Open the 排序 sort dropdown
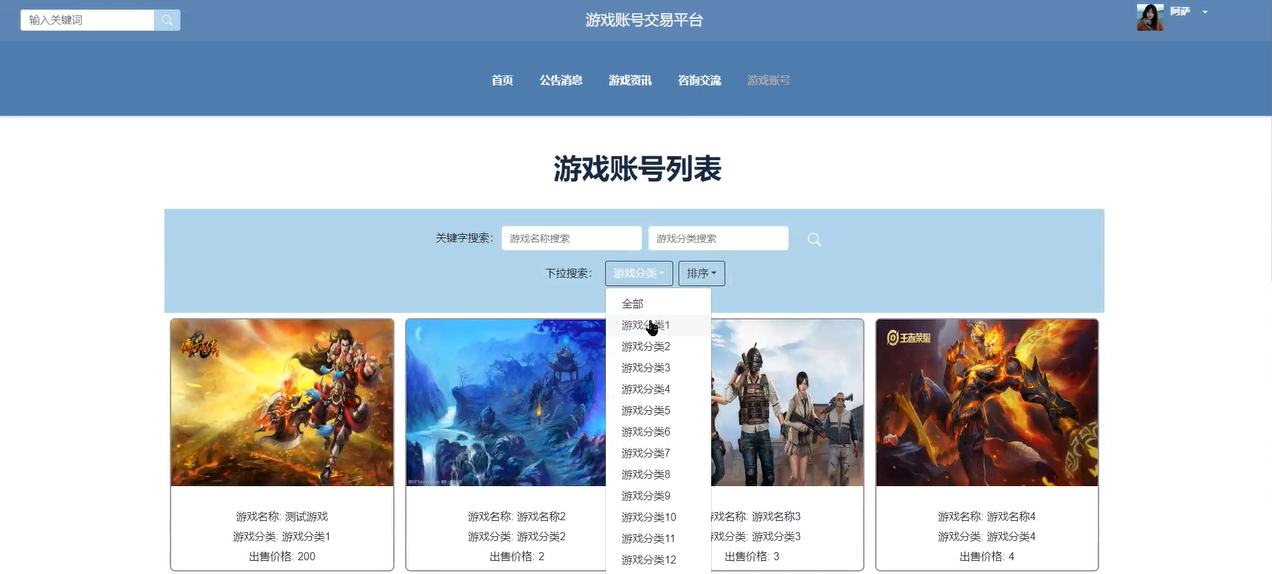This screenshot has width=1272, height=574. [x=701, y=273]
